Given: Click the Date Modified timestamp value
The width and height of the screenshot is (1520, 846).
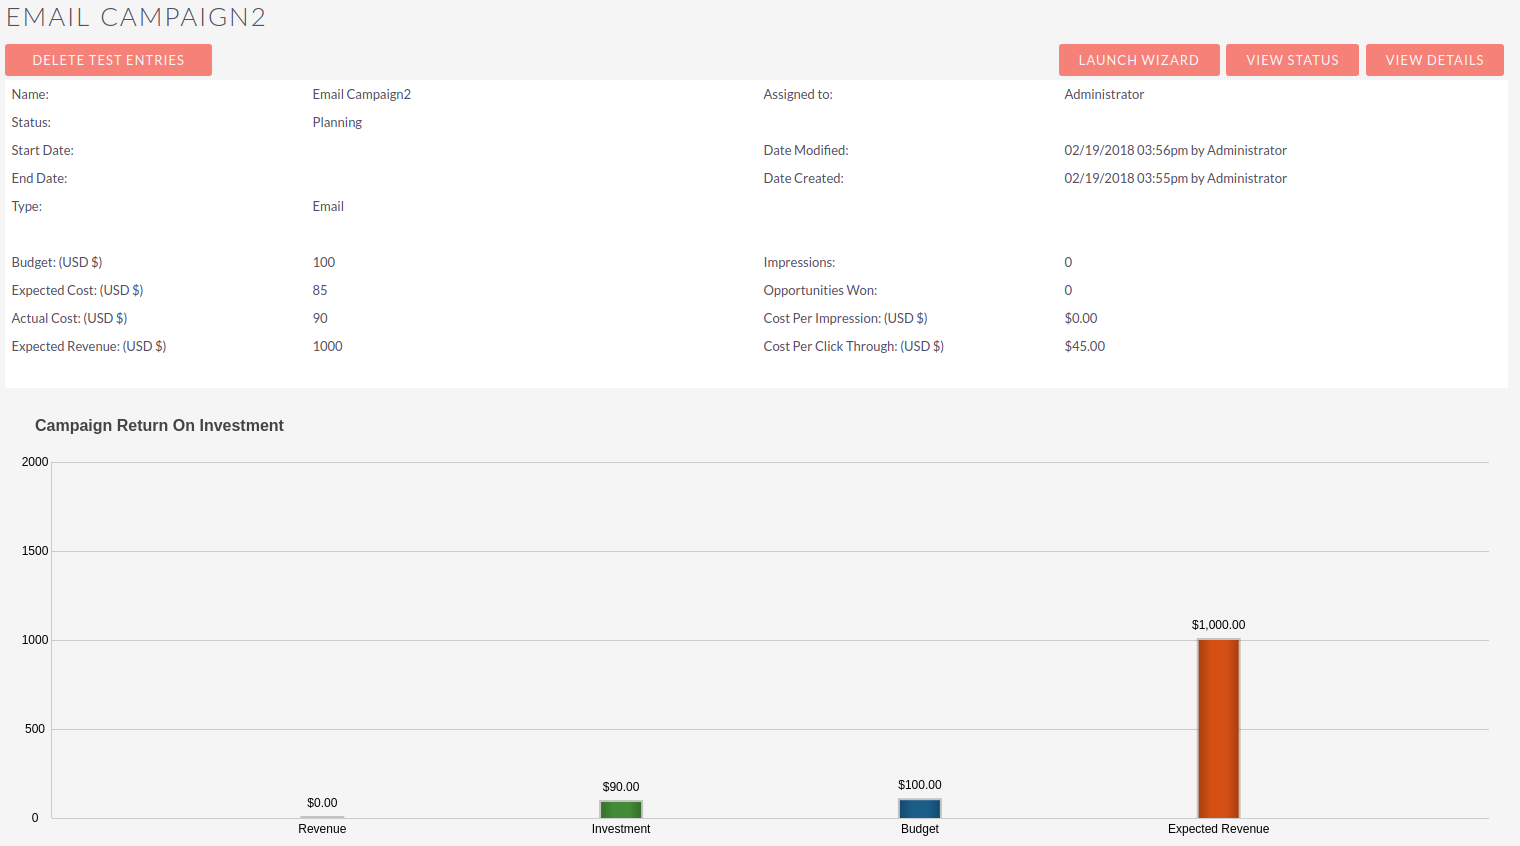Looking at the screenshot, I should coord(1175,150).
